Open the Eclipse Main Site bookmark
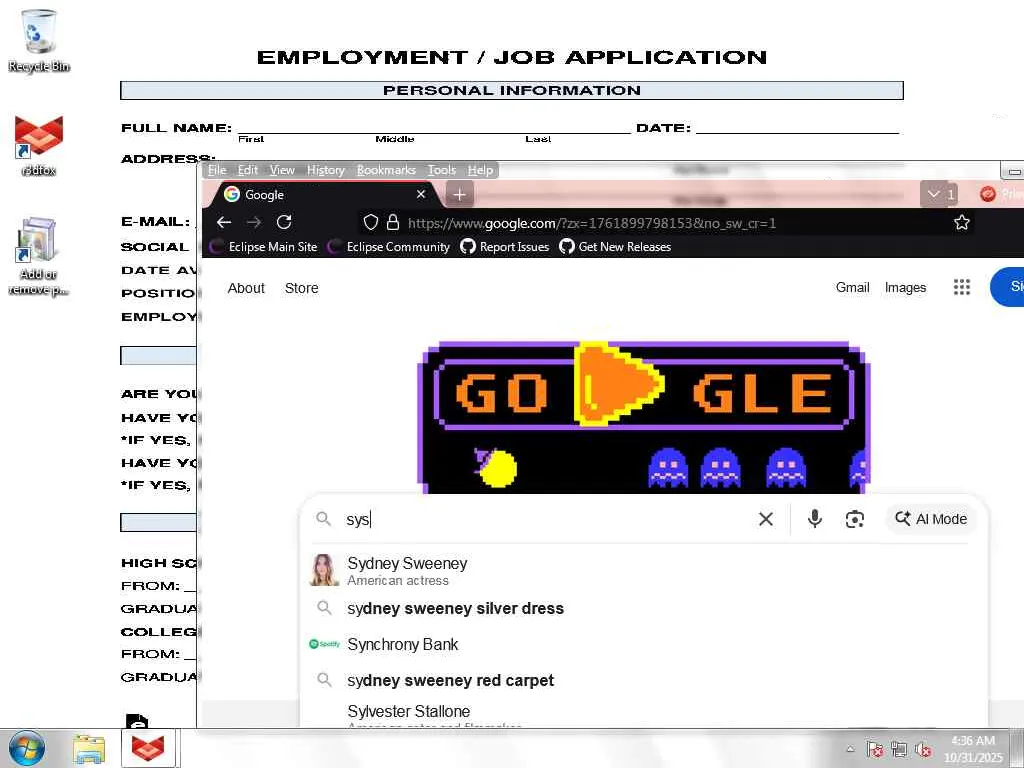 click(x=263, y=247)
